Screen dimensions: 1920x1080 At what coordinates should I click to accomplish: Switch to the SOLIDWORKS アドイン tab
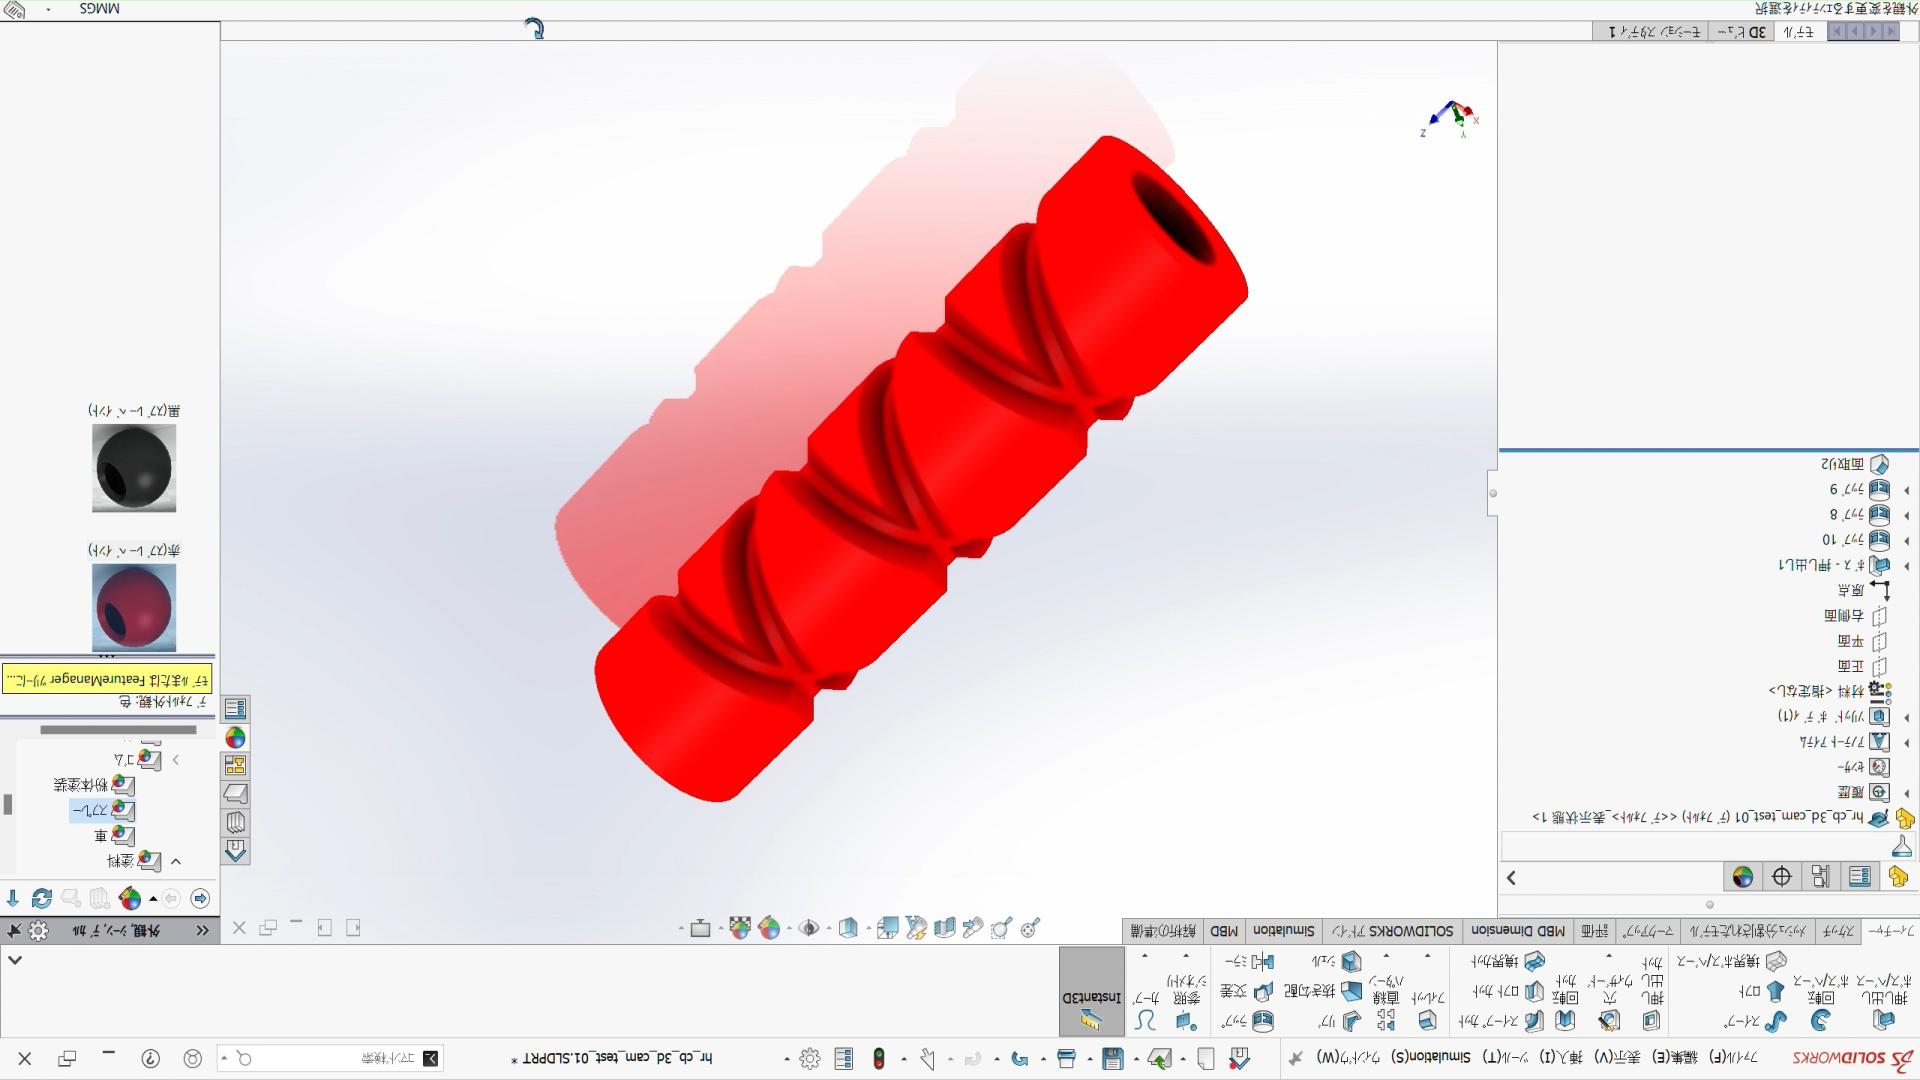coord(1392,931)
